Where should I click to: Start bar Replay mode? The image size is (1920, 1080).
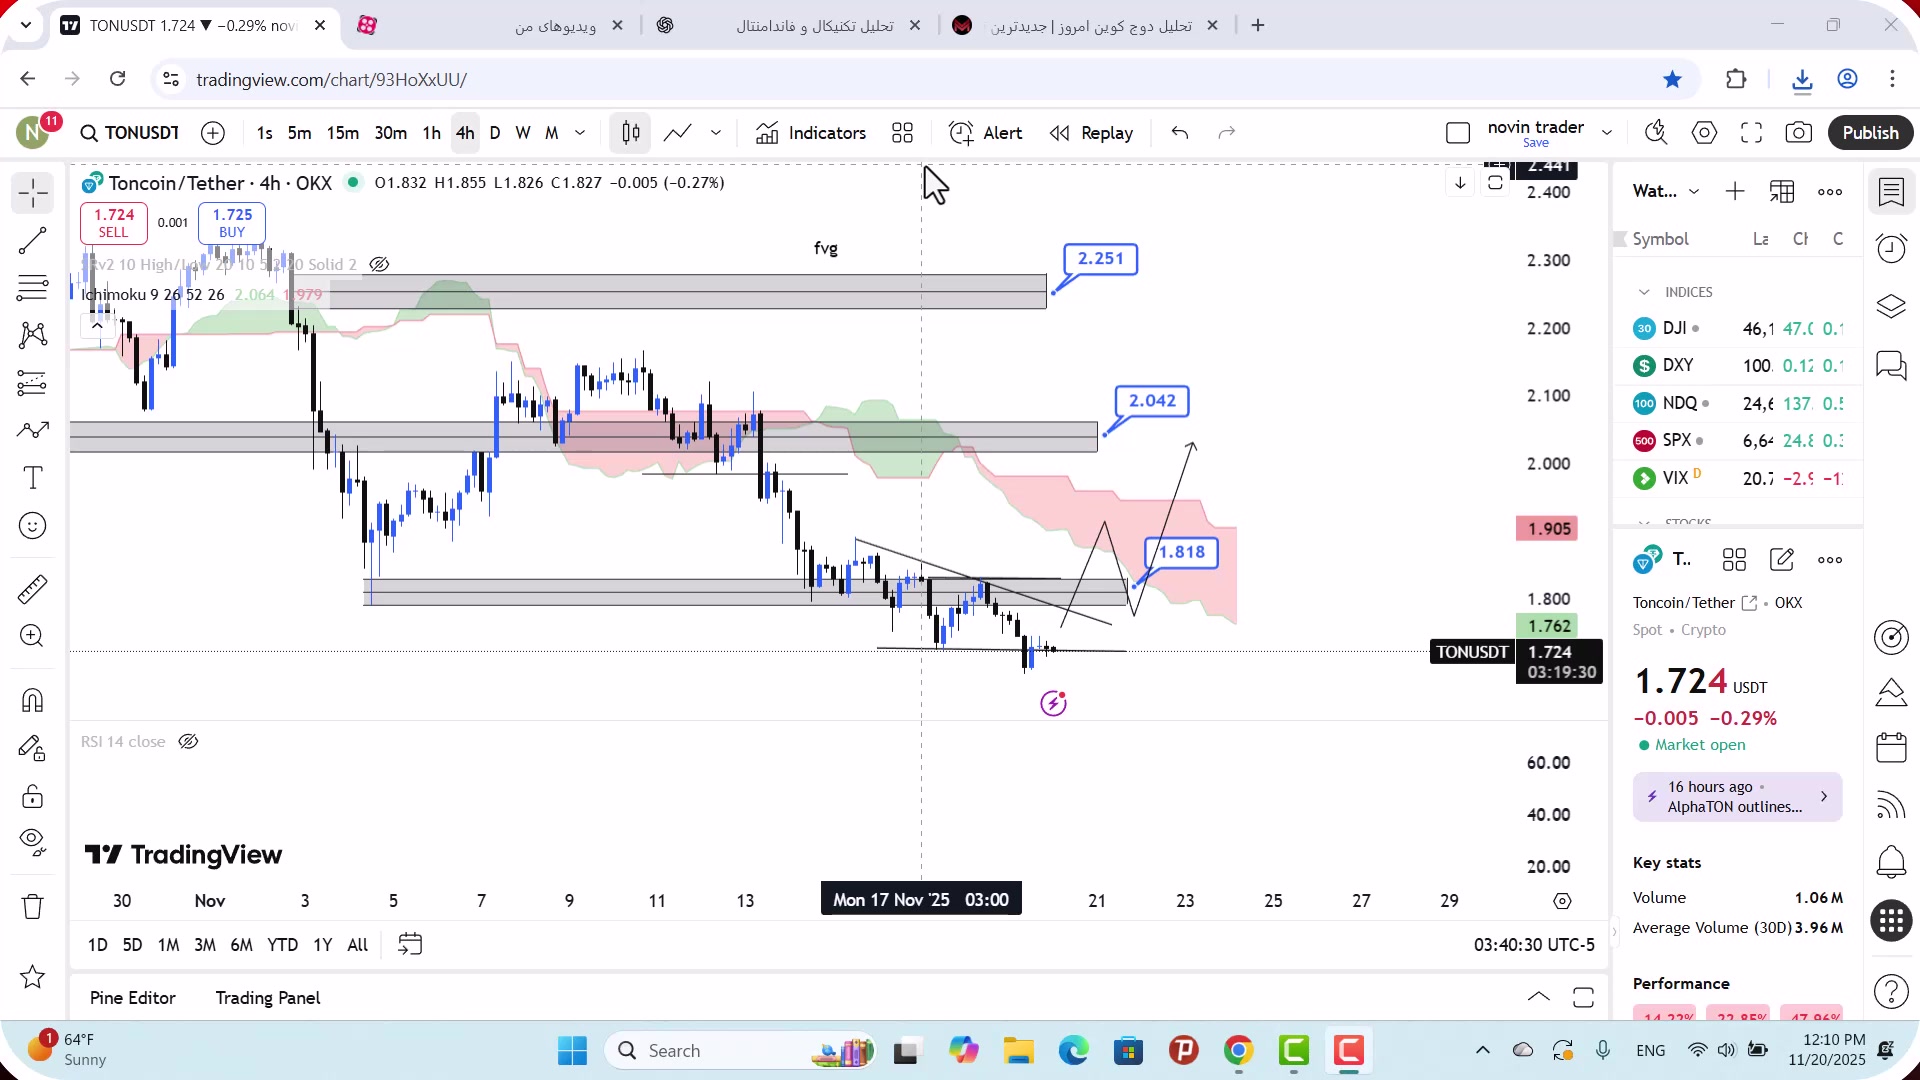point(1091,133)
